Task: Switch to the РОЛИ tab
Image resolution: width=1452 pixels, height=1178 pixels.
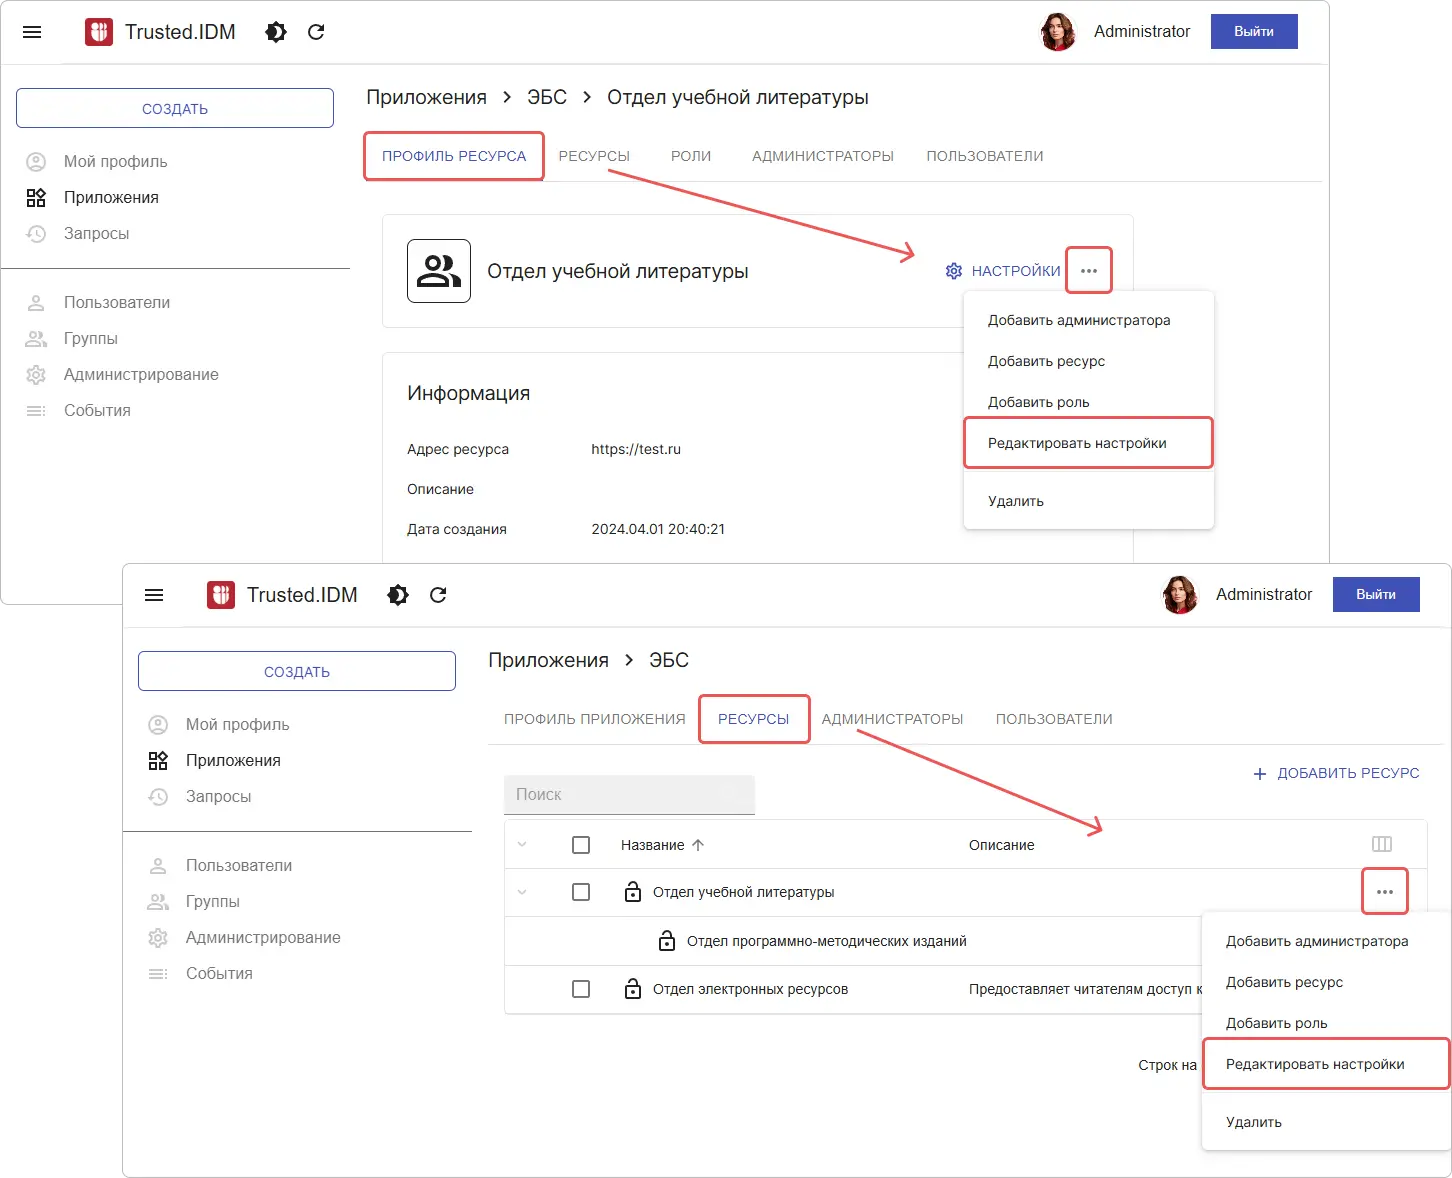Action: tap(691, 156)
